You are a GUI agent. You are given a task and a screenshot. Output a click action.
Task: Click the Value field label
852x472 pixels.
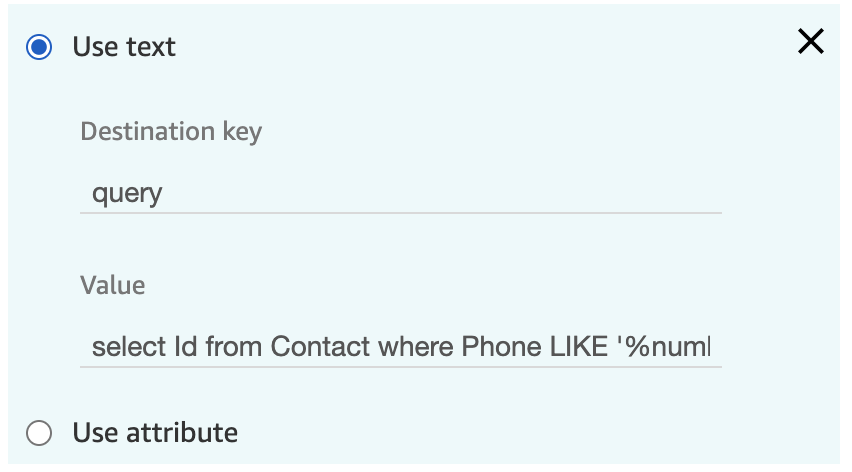[112, 285]
